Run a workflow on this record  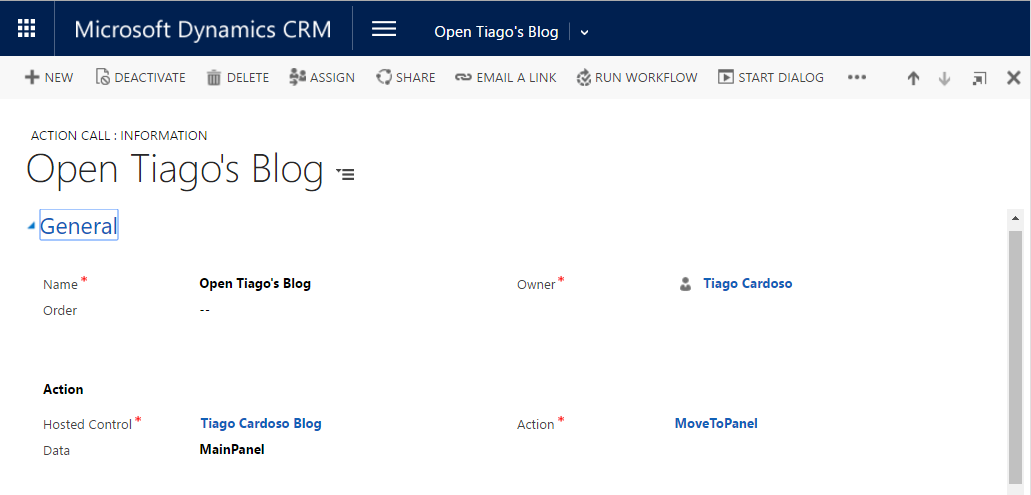tap(636, 77)
